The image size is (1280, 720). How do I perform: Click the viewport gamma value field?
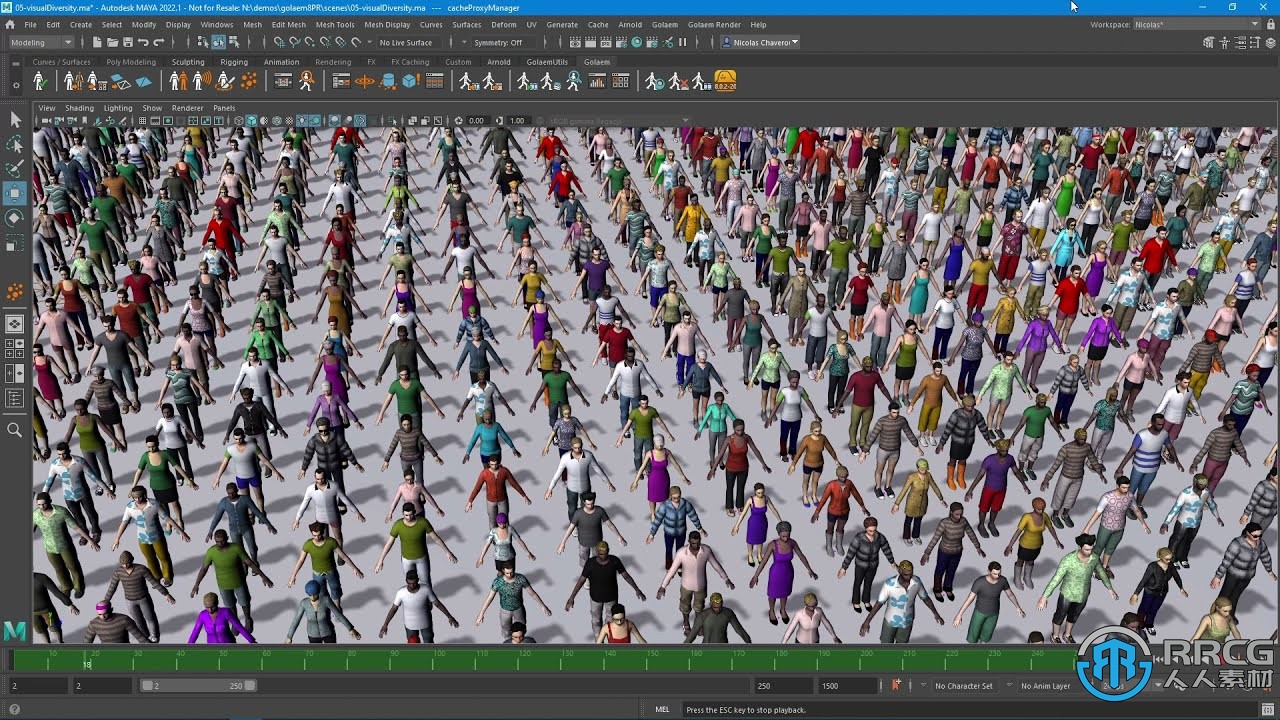[x=517, y=121]
